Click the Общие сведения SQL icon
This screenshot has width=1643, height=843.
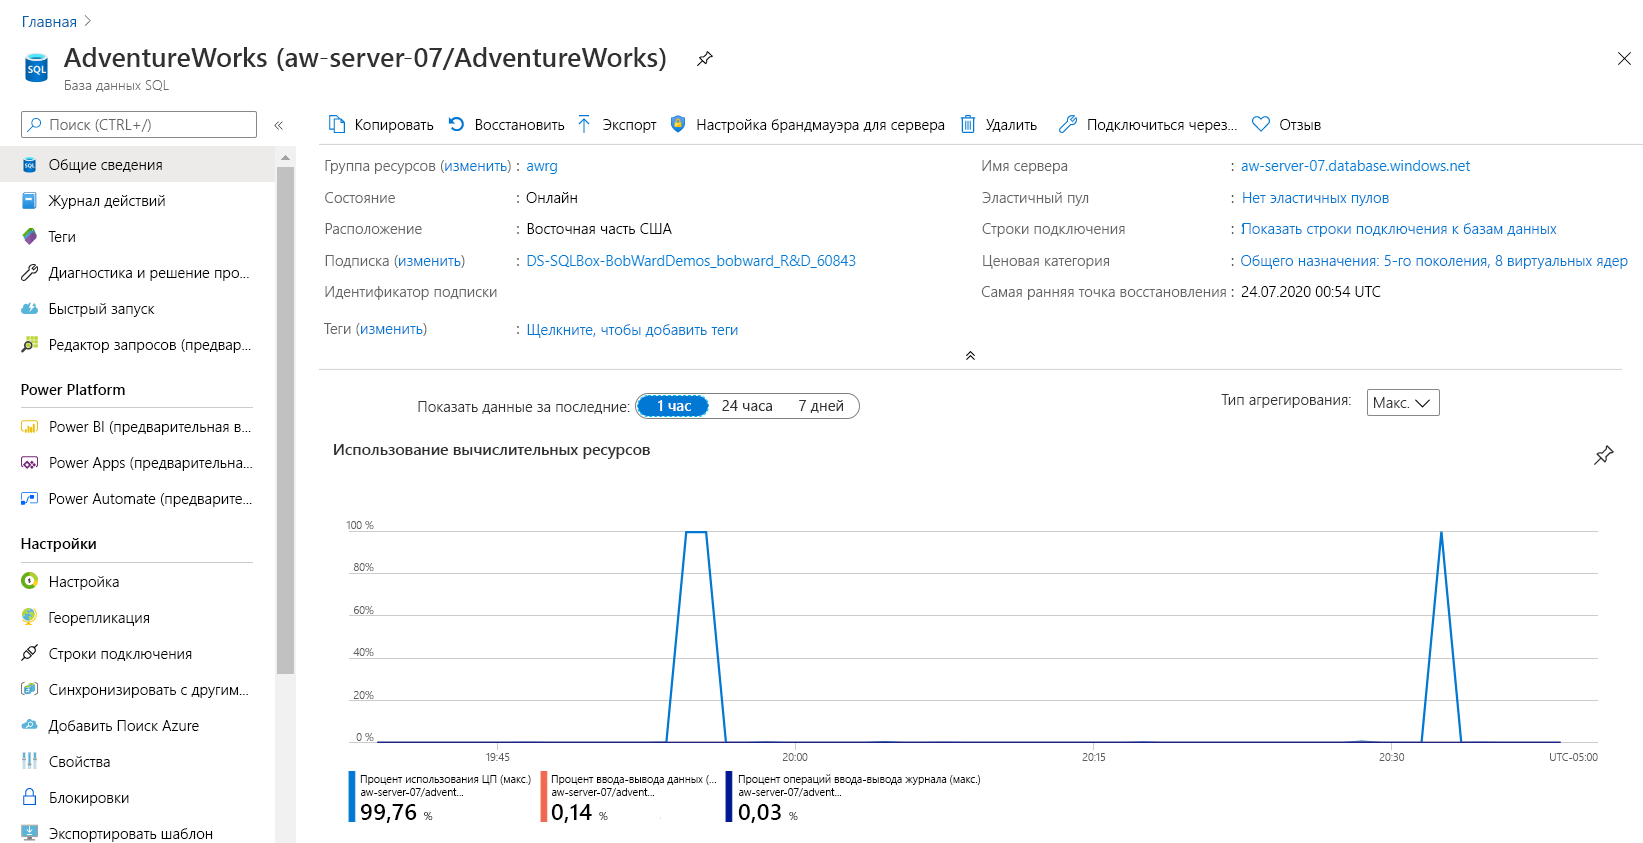click(x=29, y=165)
